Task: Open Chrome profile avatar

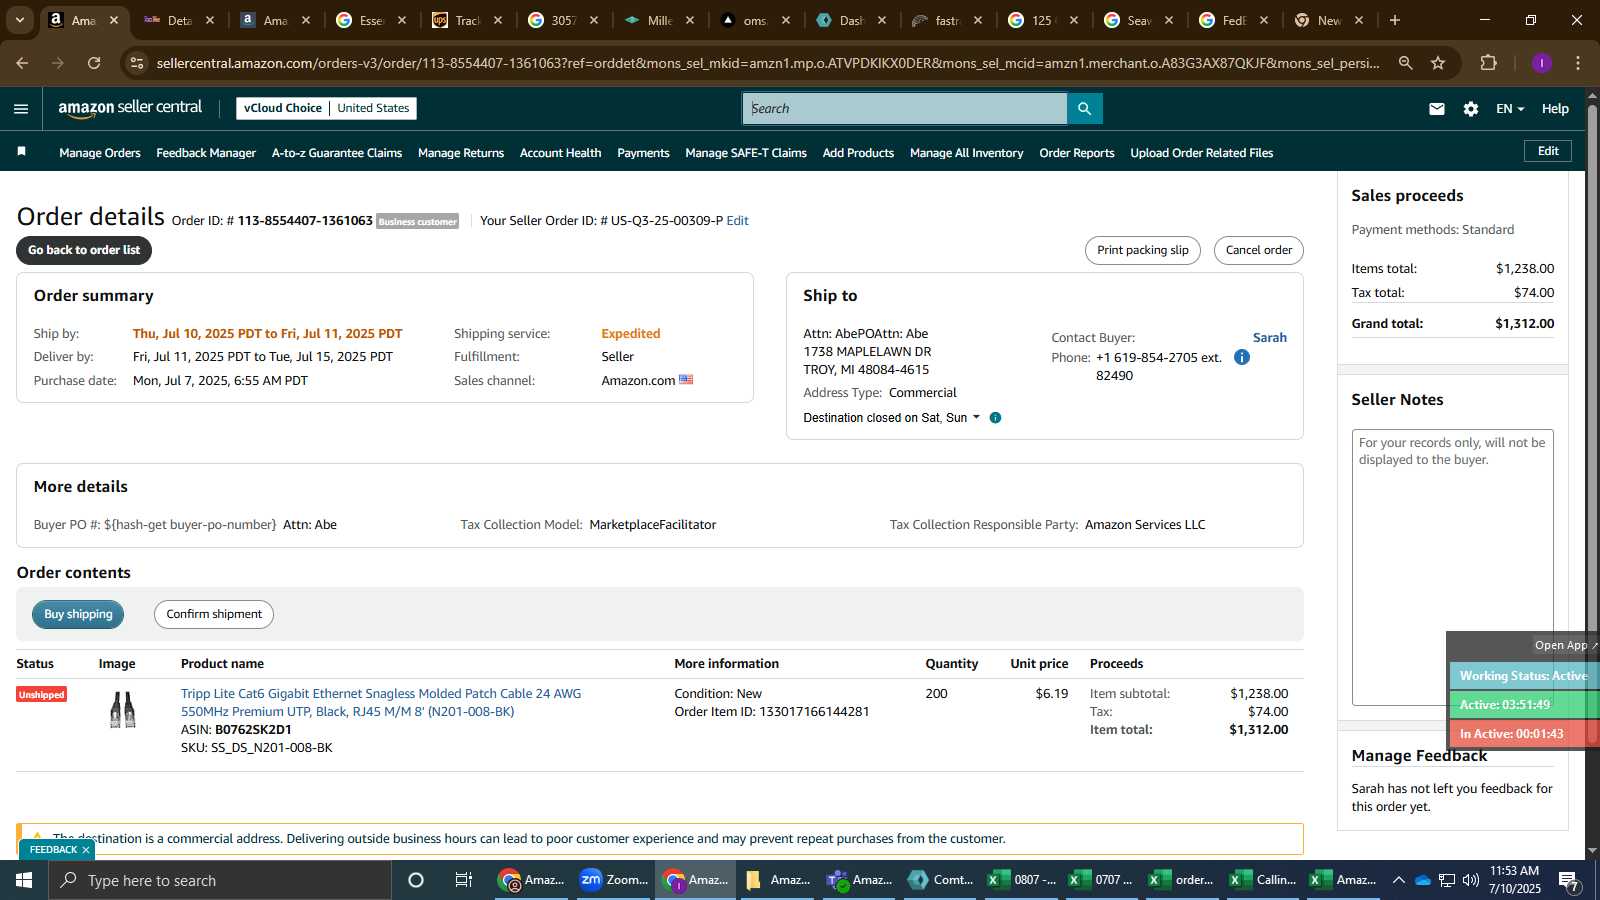Action: pos(1542,63)
